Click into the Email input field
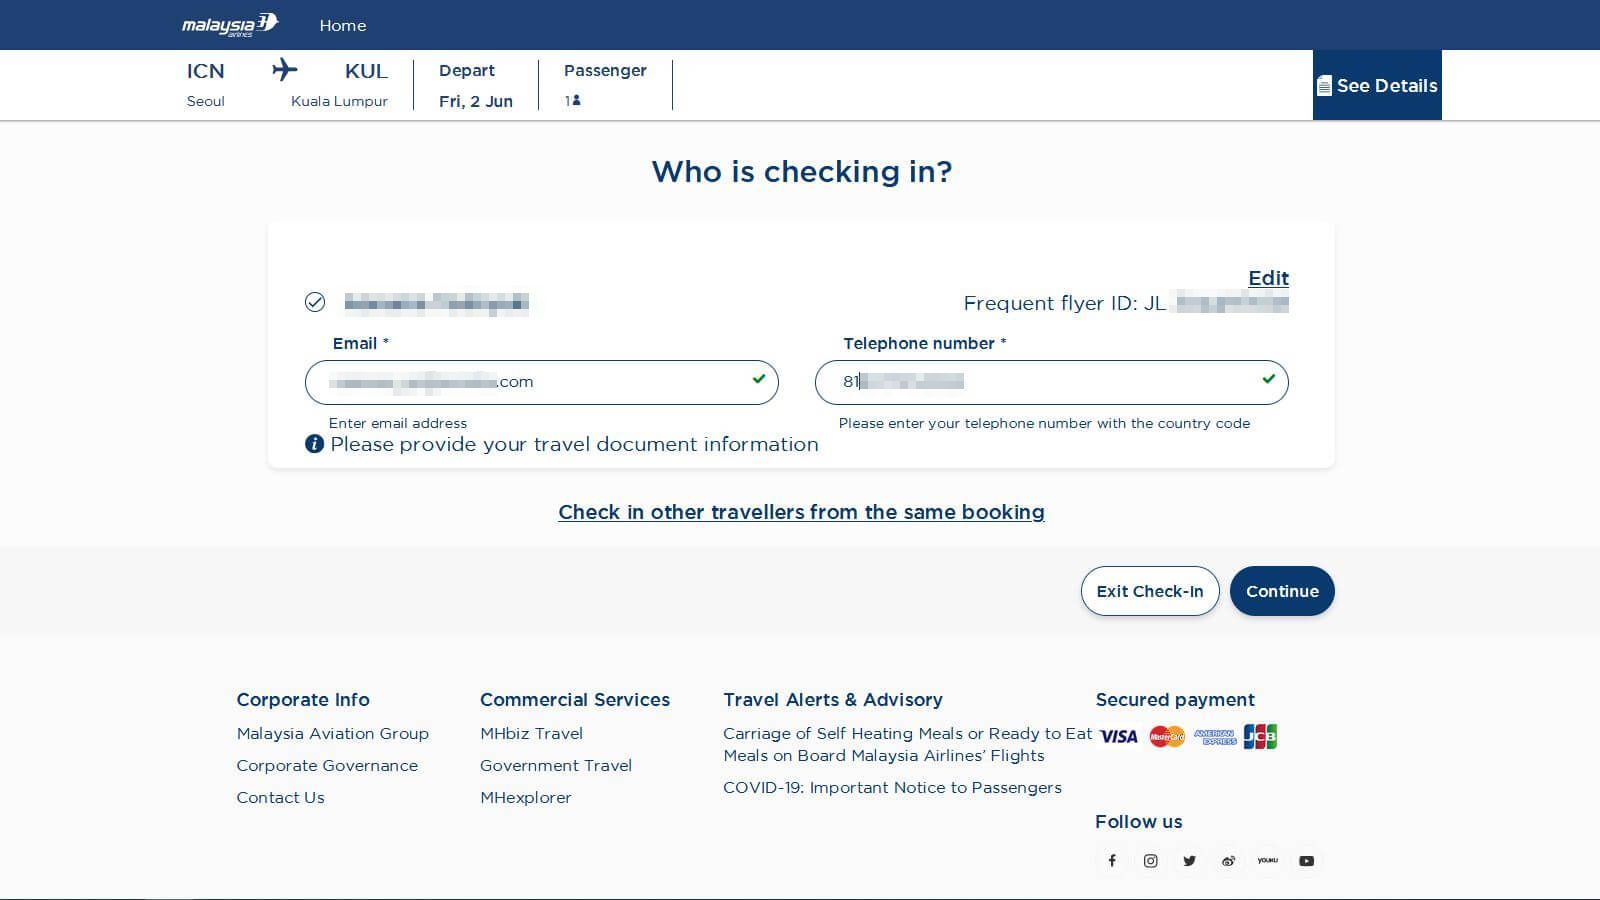1600x900 pixels. (540, 382)
